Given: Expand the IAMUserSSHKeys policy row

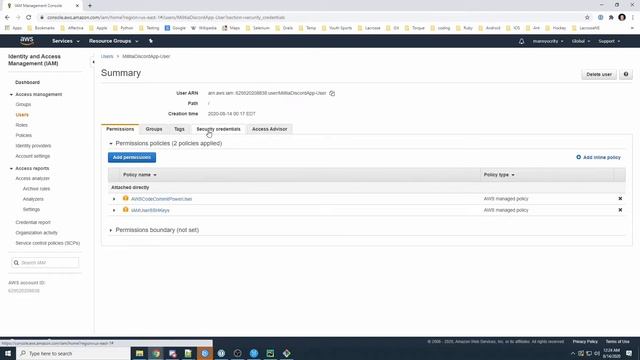Looking at the screenshot, I should [x=114, y=211].
